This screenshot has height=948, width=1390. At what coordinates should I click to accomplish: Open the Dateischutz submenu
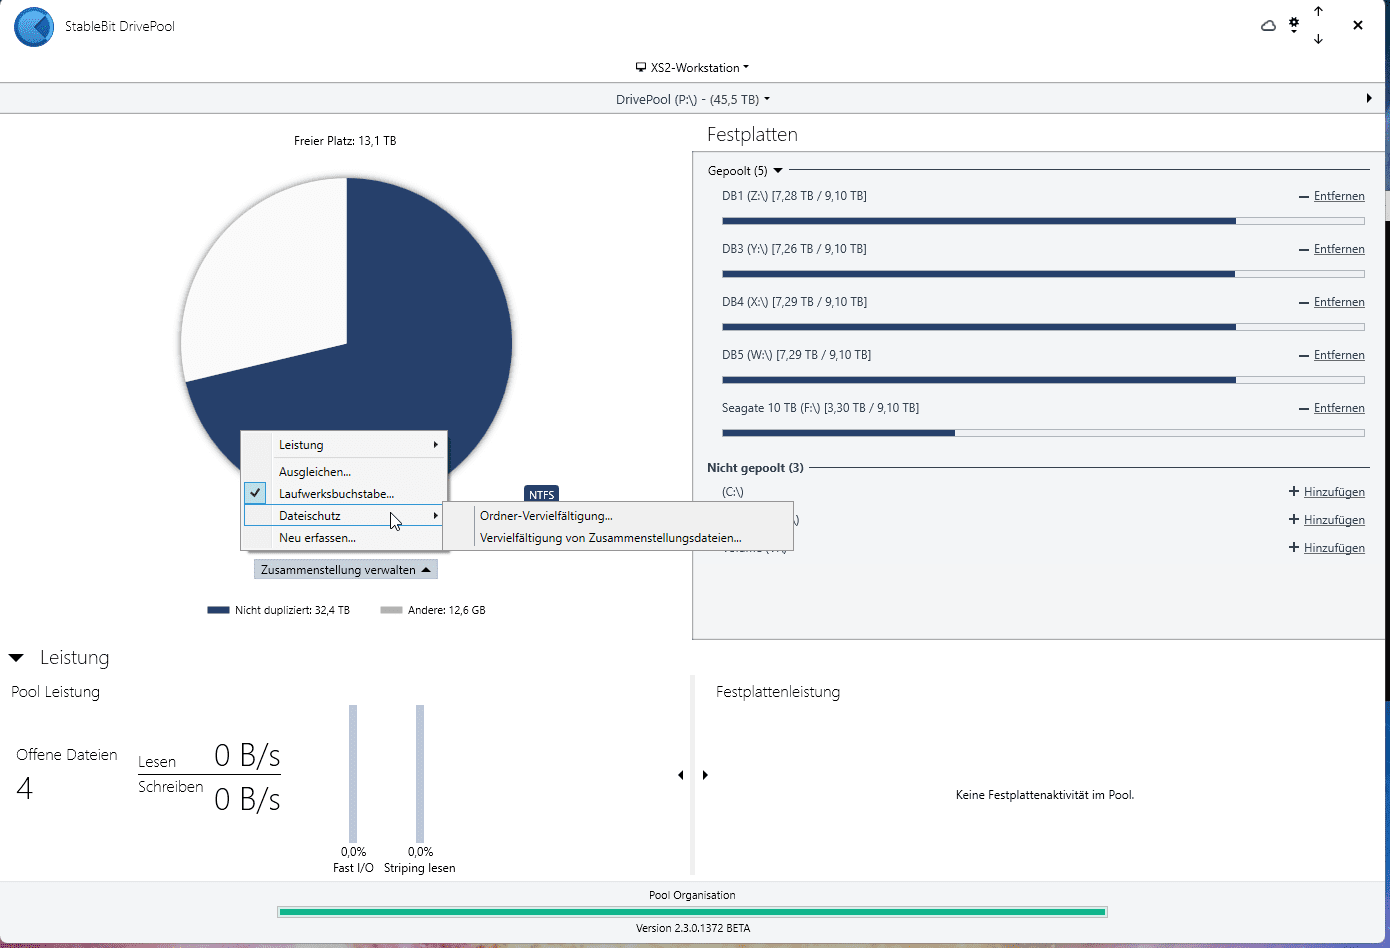(343, 516)
